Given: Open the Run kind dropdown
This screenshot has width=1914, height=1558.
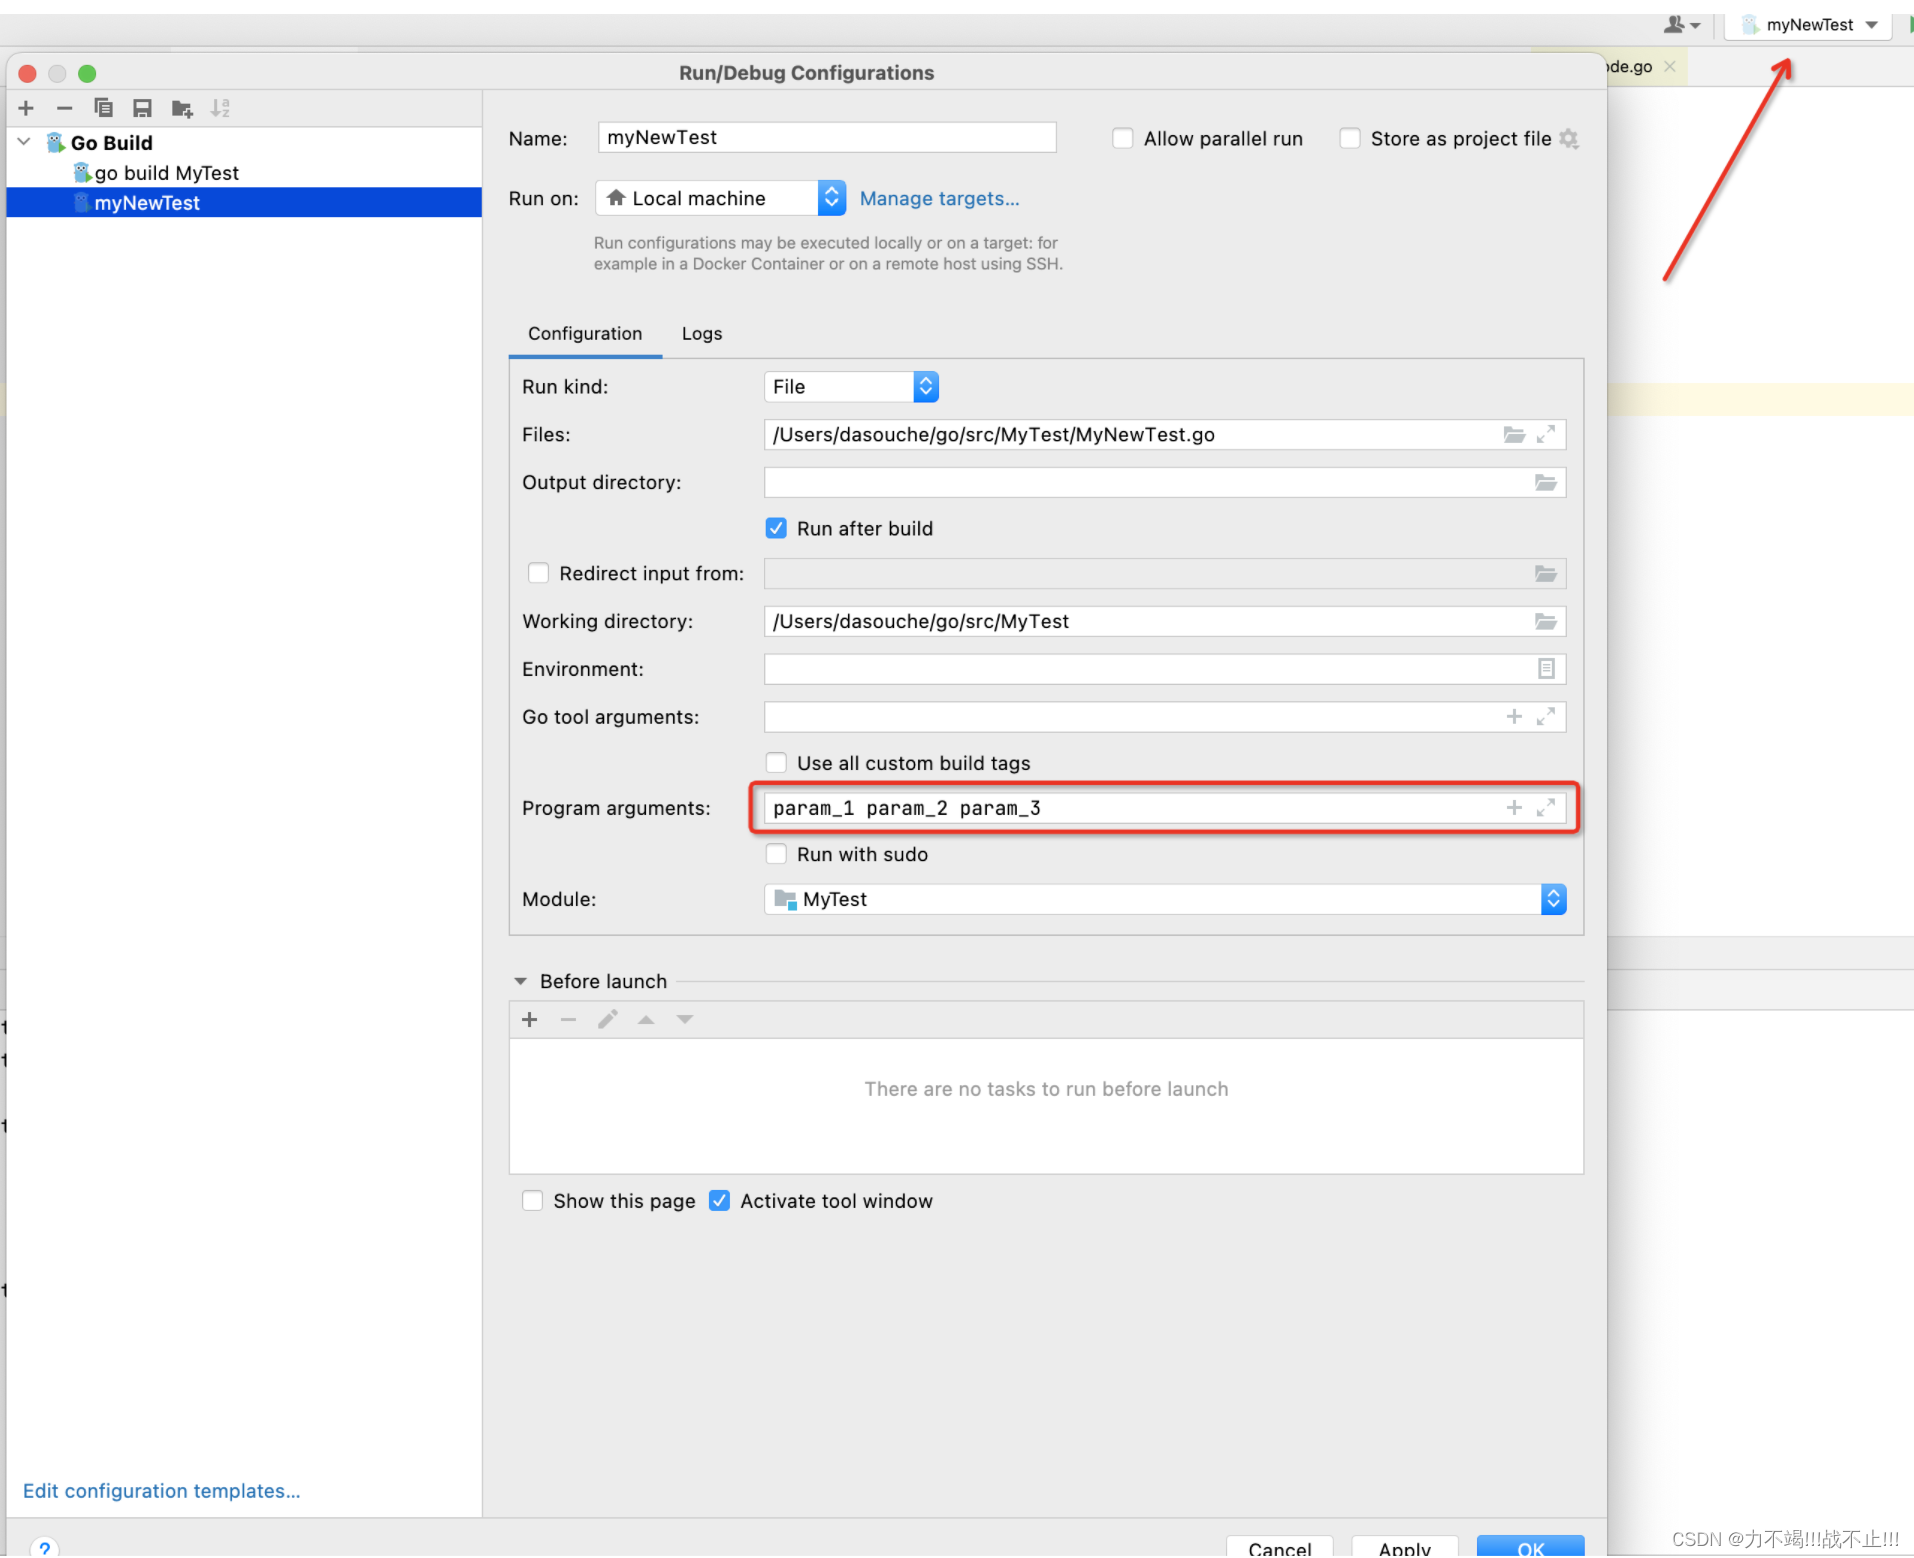Looking at the screenshot, I should tap(851, 387).
